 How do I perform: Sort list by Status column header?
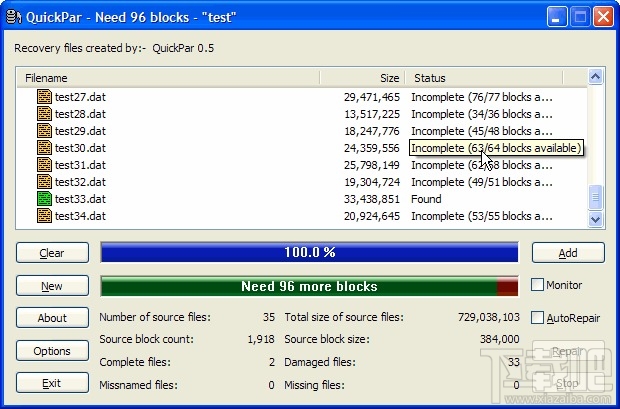(484, 78)
